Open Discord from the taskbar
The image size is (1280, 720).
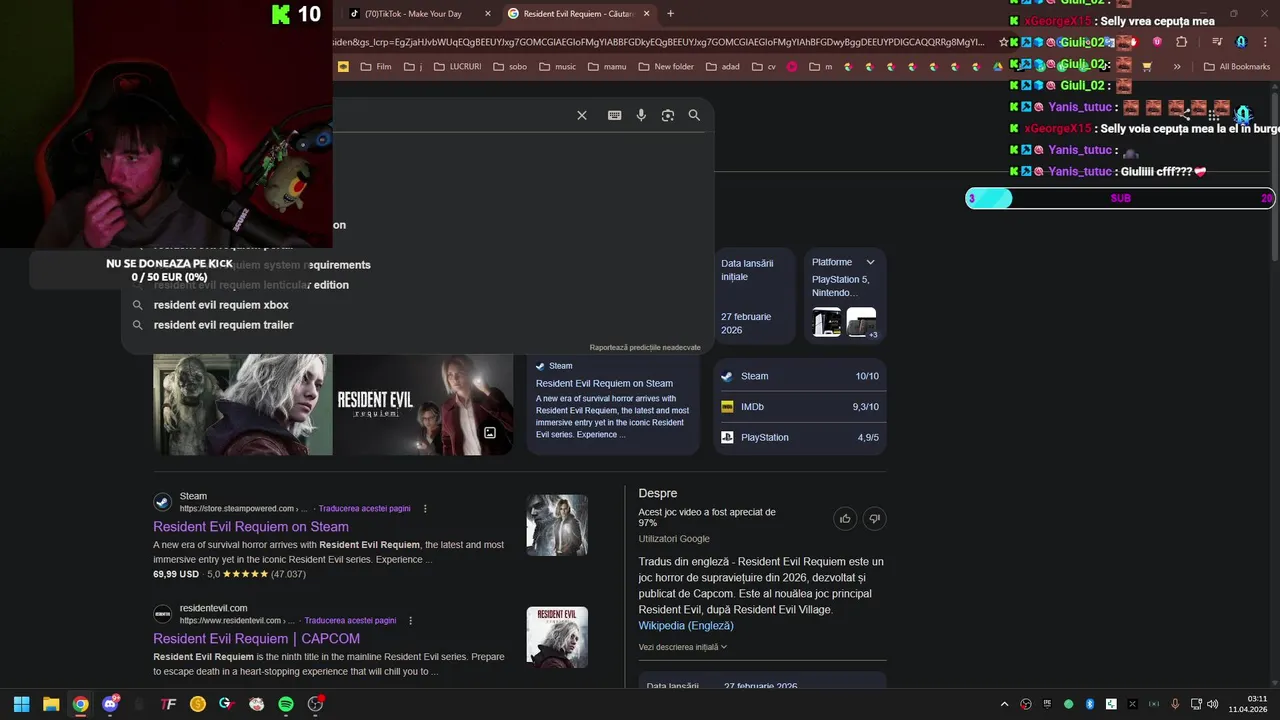[x=110, y=704]
